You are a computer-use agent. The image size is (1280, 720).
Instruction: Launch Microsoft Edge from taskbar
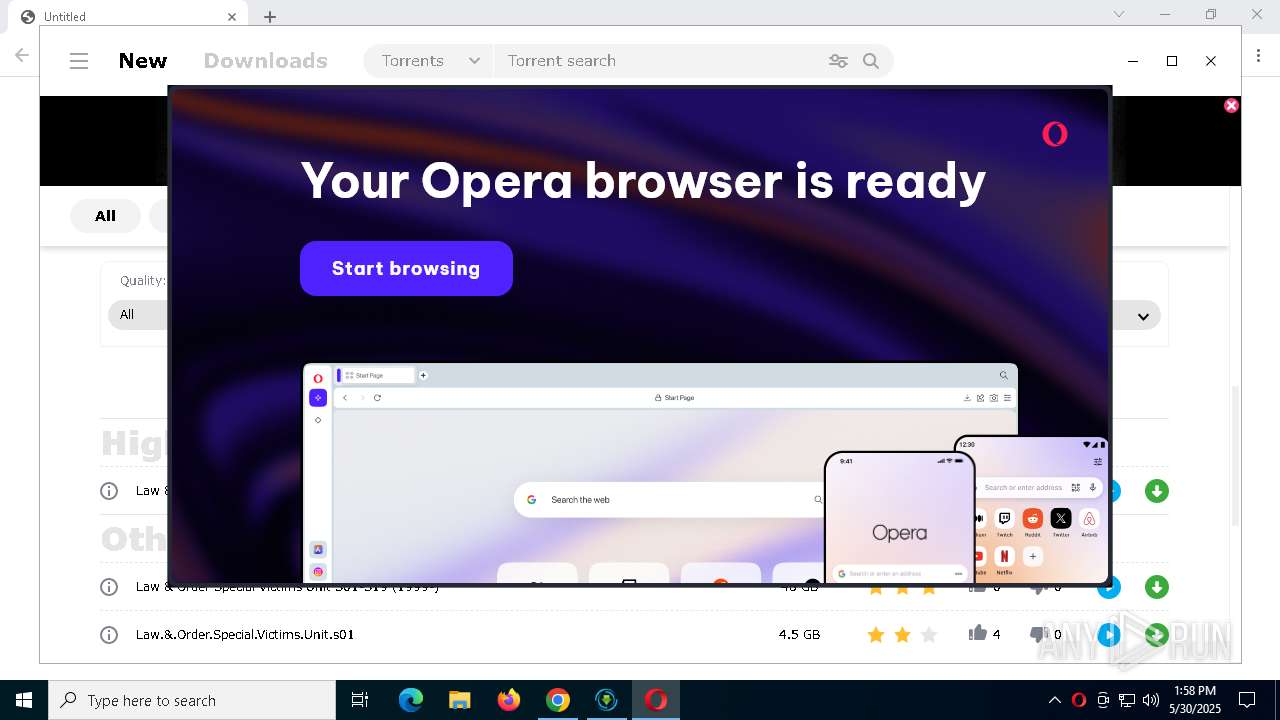pos(411,700)
